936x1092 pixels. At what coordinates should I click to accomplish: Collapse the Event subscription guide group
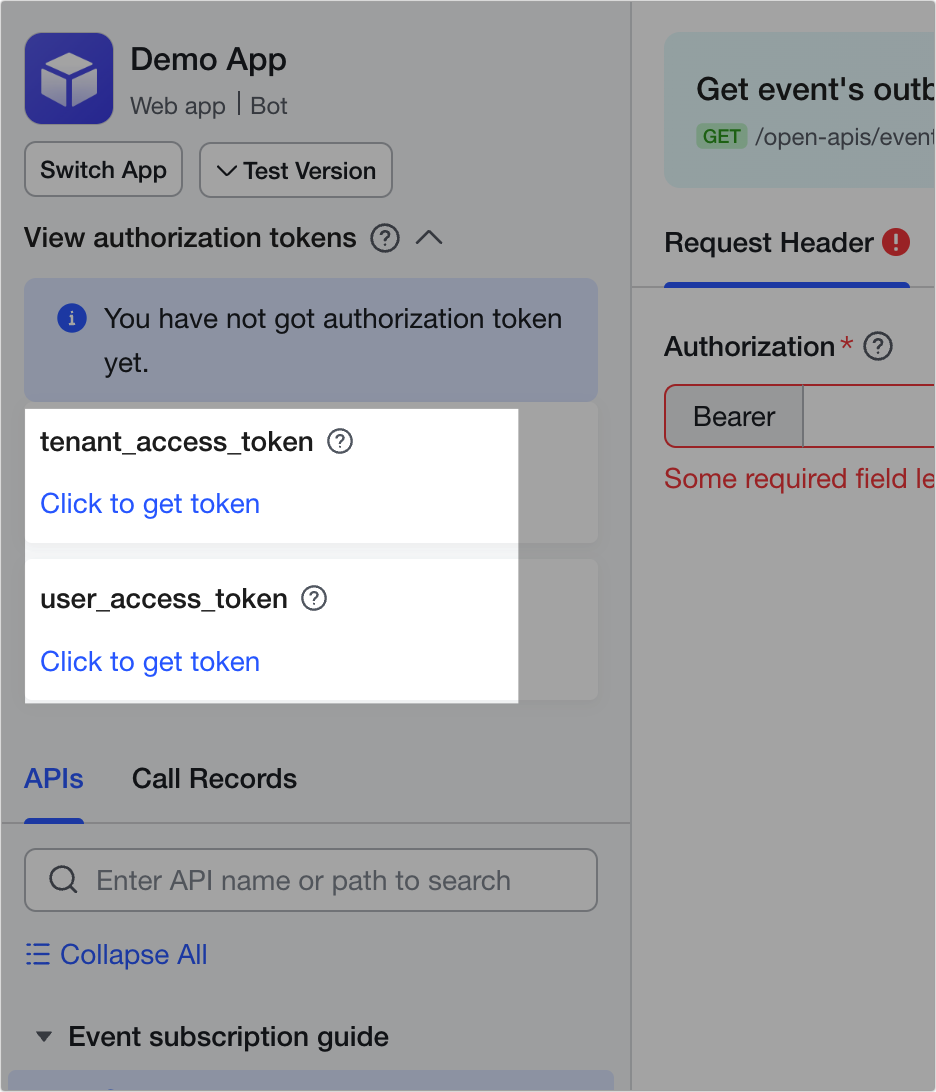pos(43,1037)
